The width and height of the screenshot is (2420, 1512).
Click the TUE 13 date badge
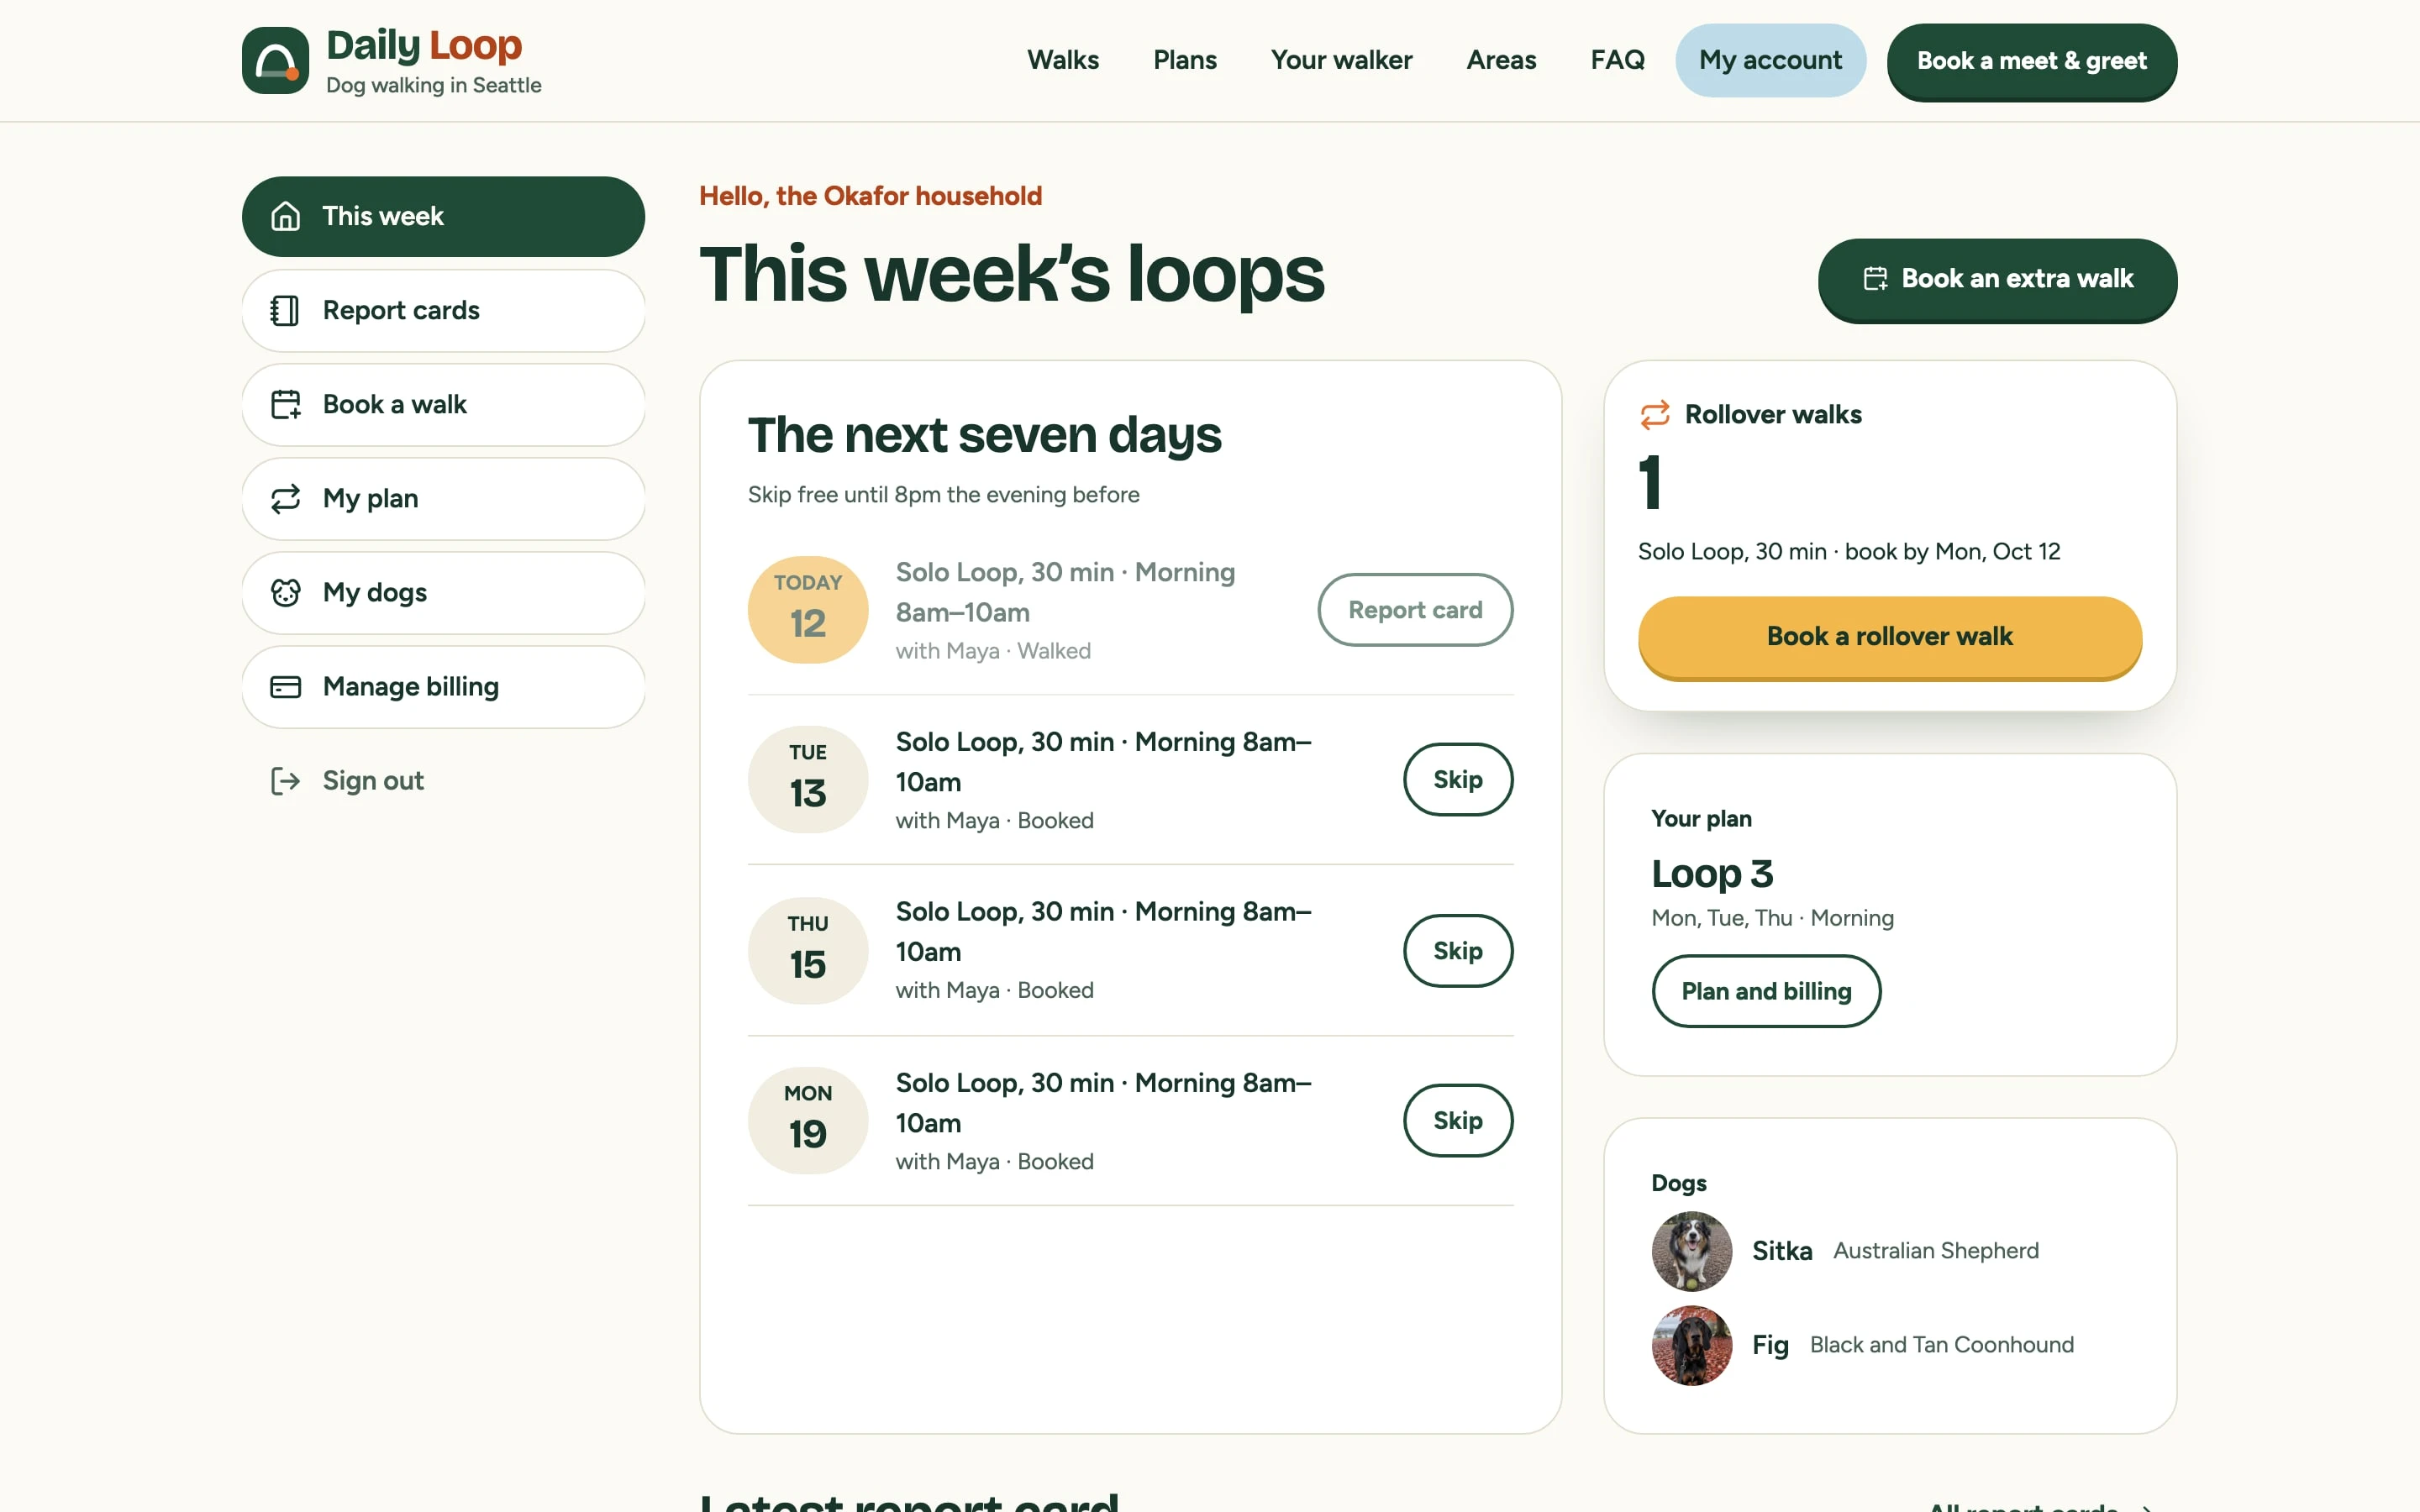point(808,779)
